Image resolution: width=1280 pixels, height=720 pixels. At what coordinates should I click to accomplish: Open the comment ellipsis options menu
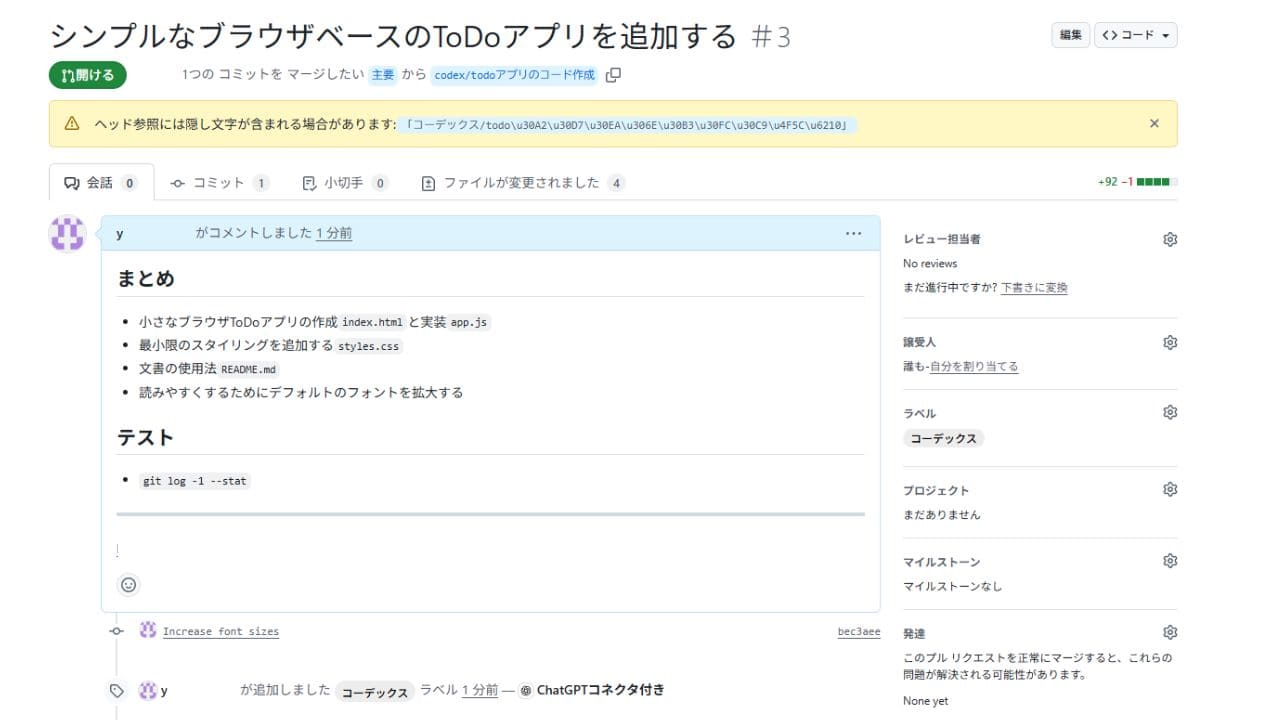click(853, 233)
